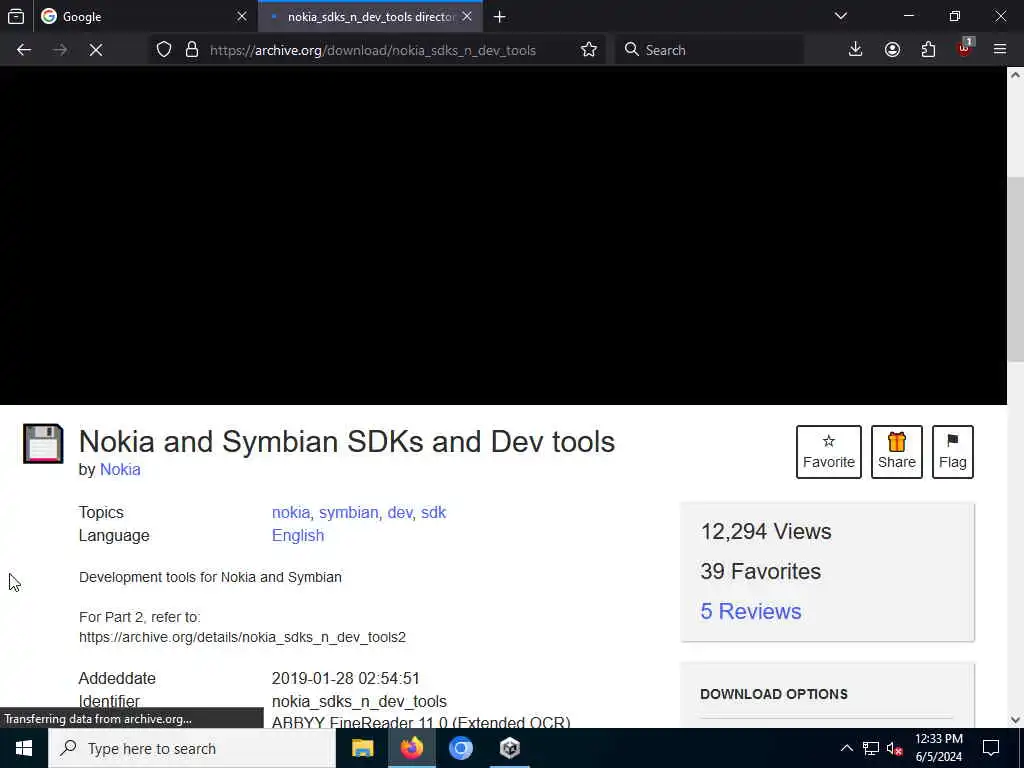Click the taskbar Type here to search box
Viewport: 1024px width, 768px height.
(192, 748)
